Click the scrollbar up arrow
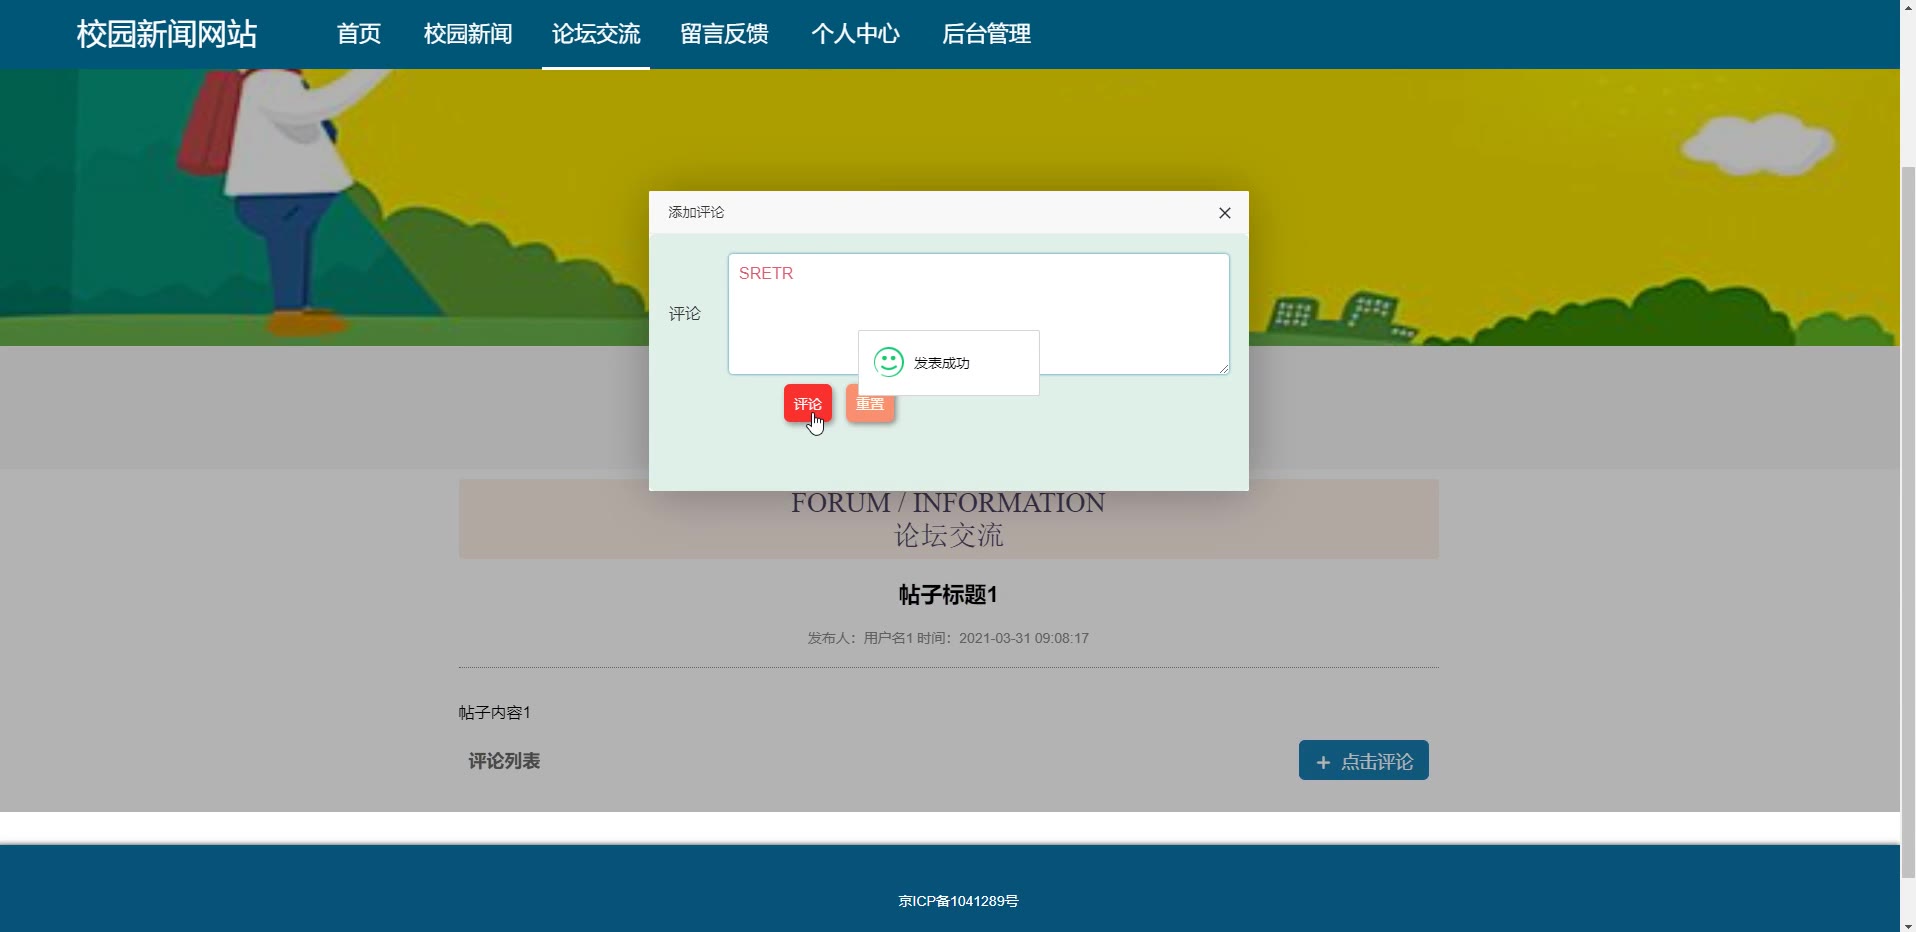 pyautogui.click(x=1907, y=7)
